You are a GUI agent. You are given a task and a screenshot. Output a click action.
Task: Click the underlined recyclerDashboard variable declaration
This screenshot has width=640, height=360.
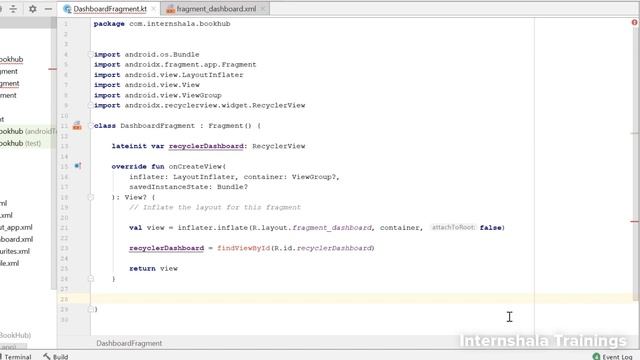(206, 146)
